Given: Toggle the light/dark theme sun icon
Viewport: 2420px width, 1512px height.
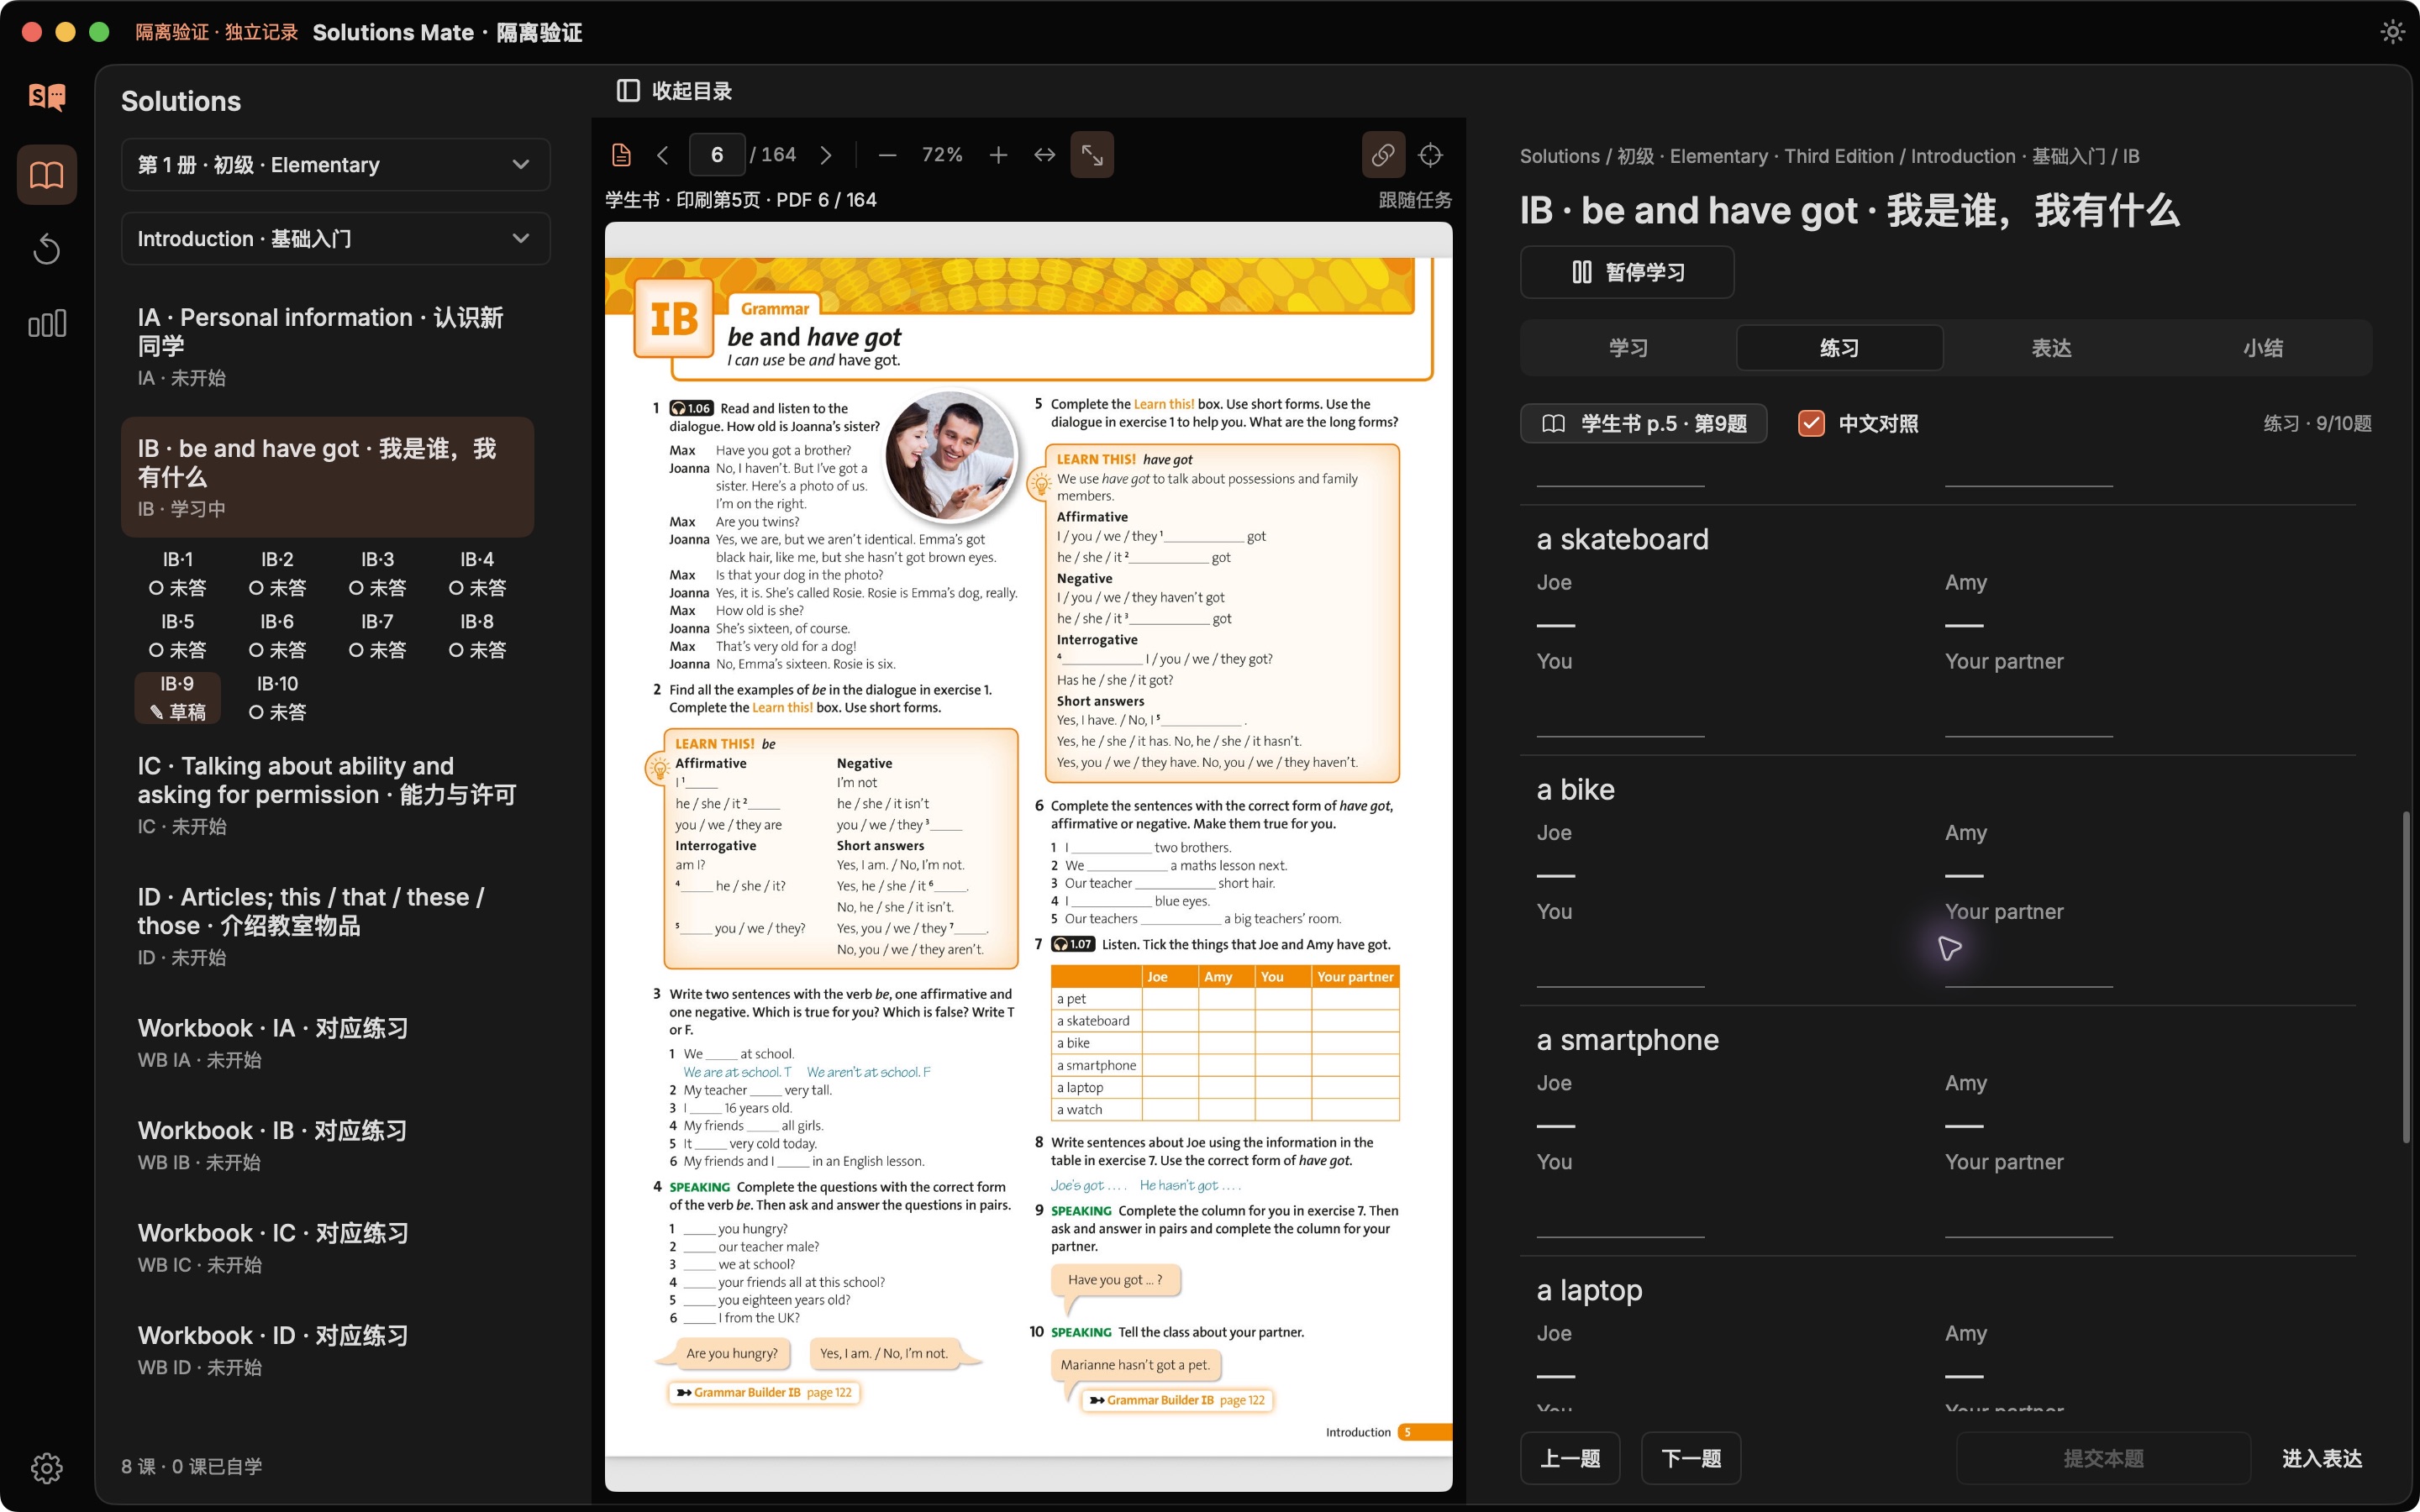Looking at the screenshot, I should point(2392,32).
